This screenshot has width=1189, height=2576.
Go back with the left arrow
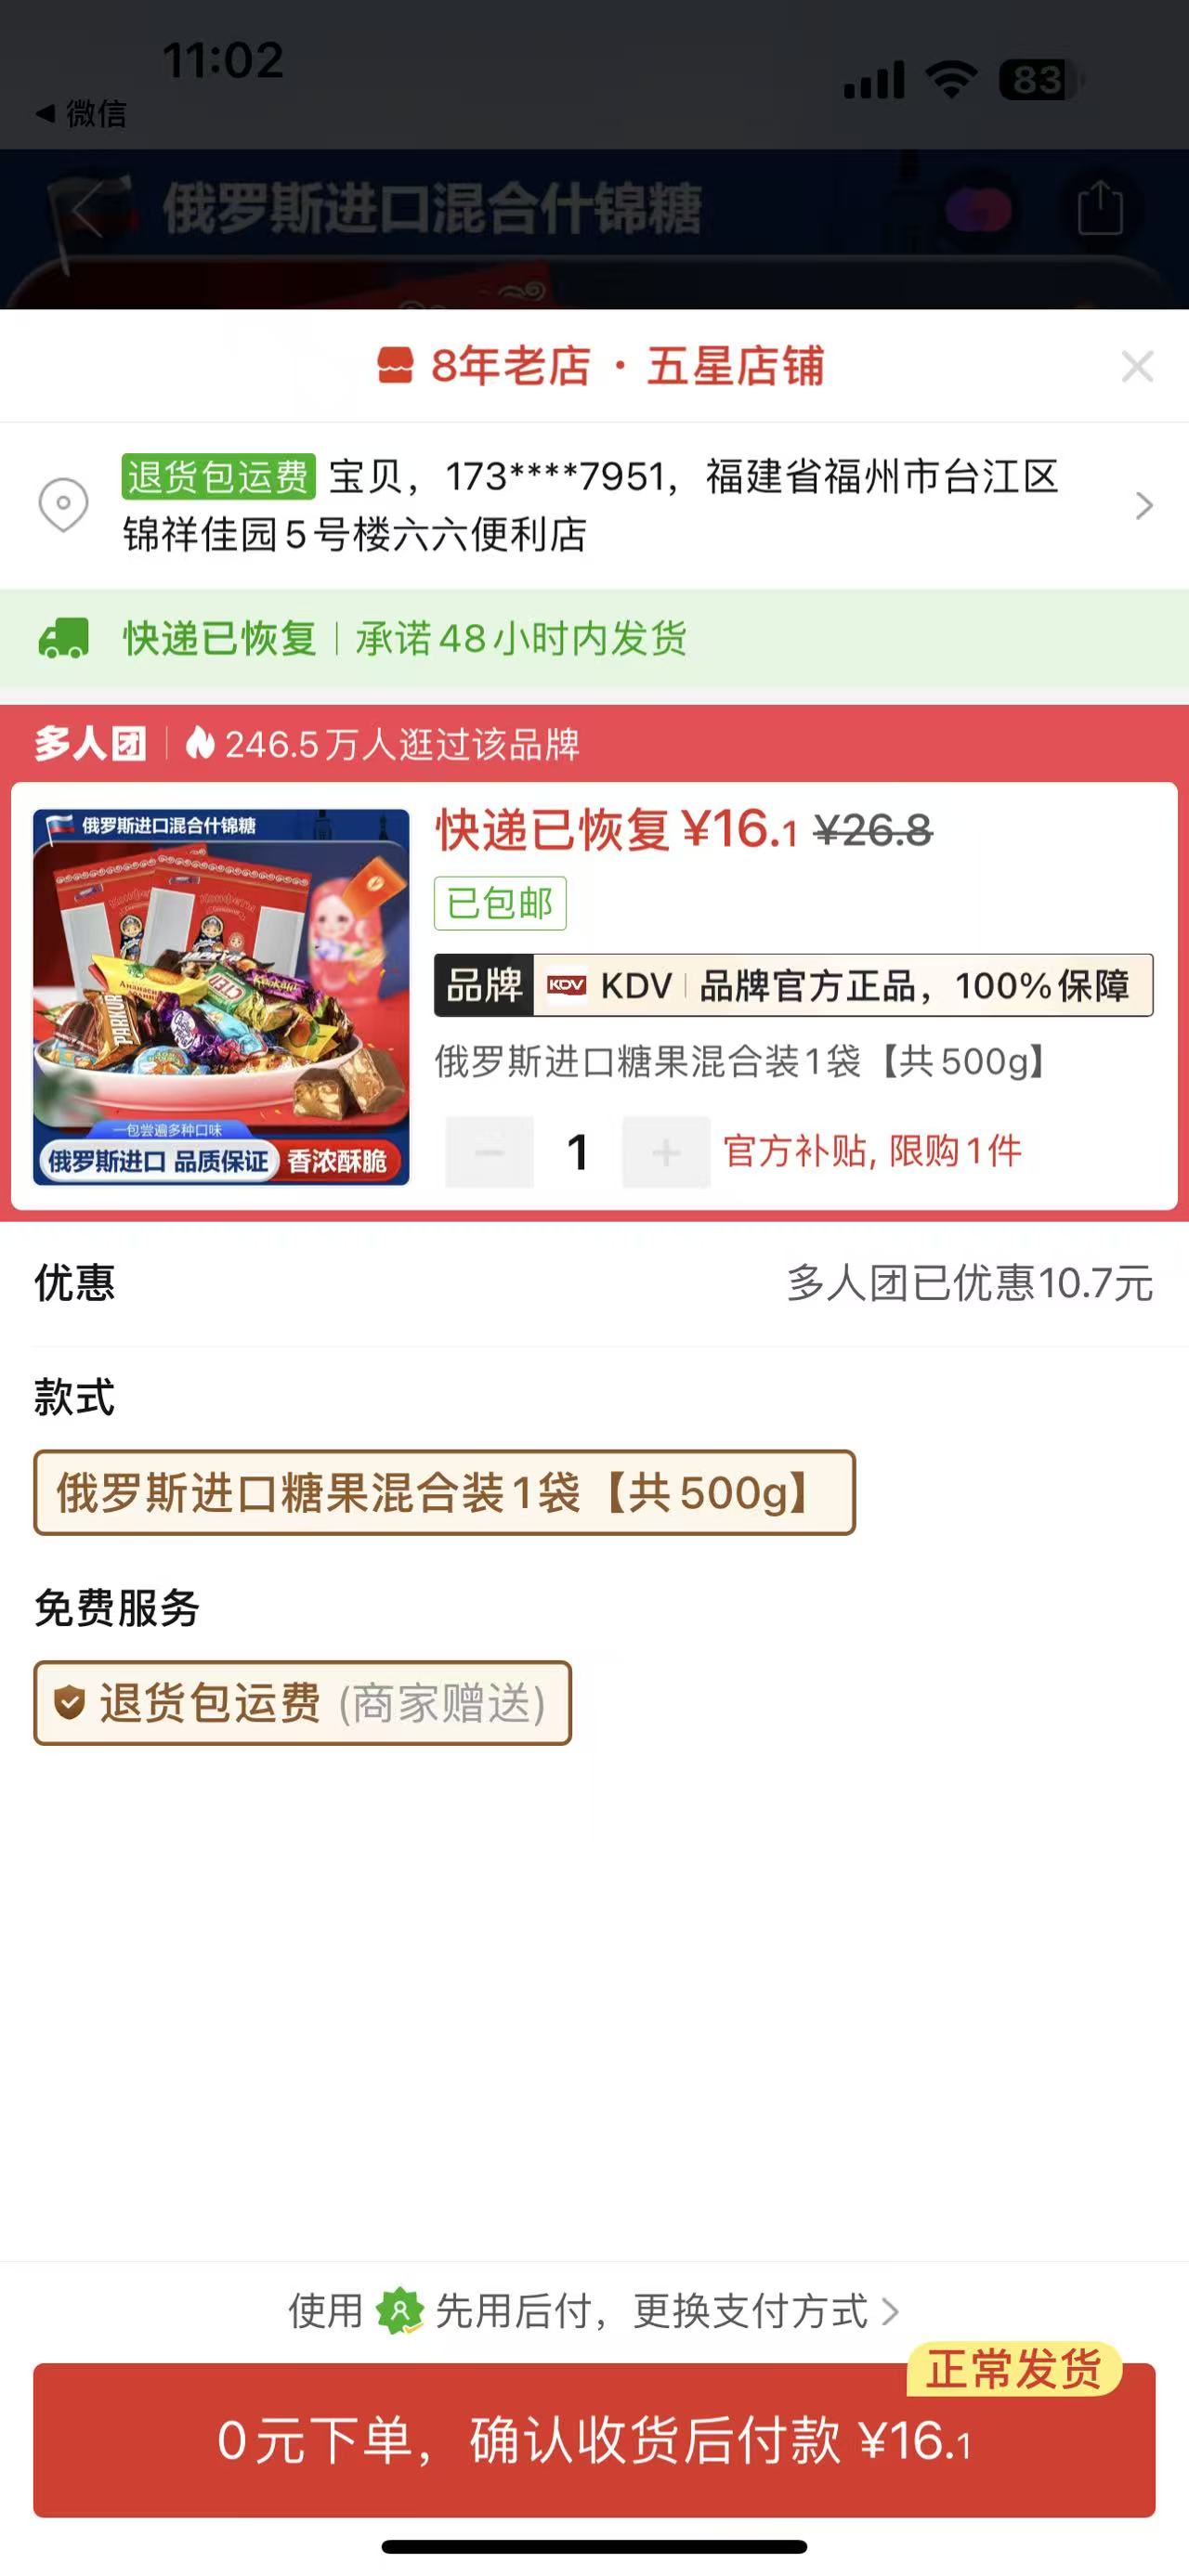[x=88, y=209]
